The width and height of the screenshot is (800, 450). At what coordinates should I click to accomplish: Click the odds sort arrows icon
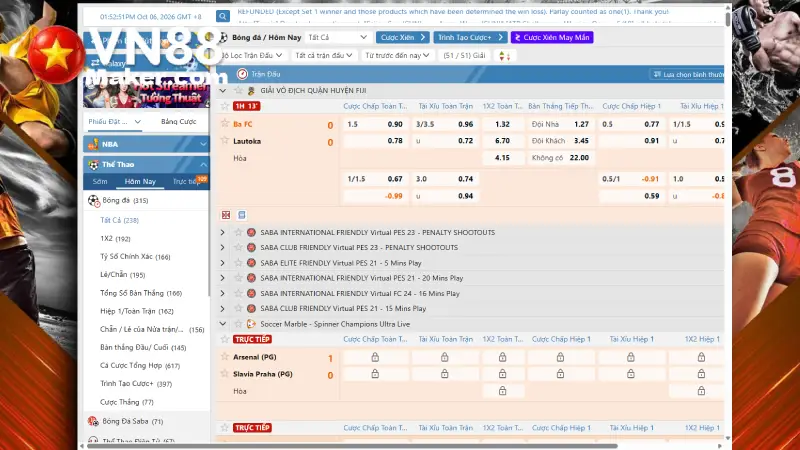(x=505, y=56)
